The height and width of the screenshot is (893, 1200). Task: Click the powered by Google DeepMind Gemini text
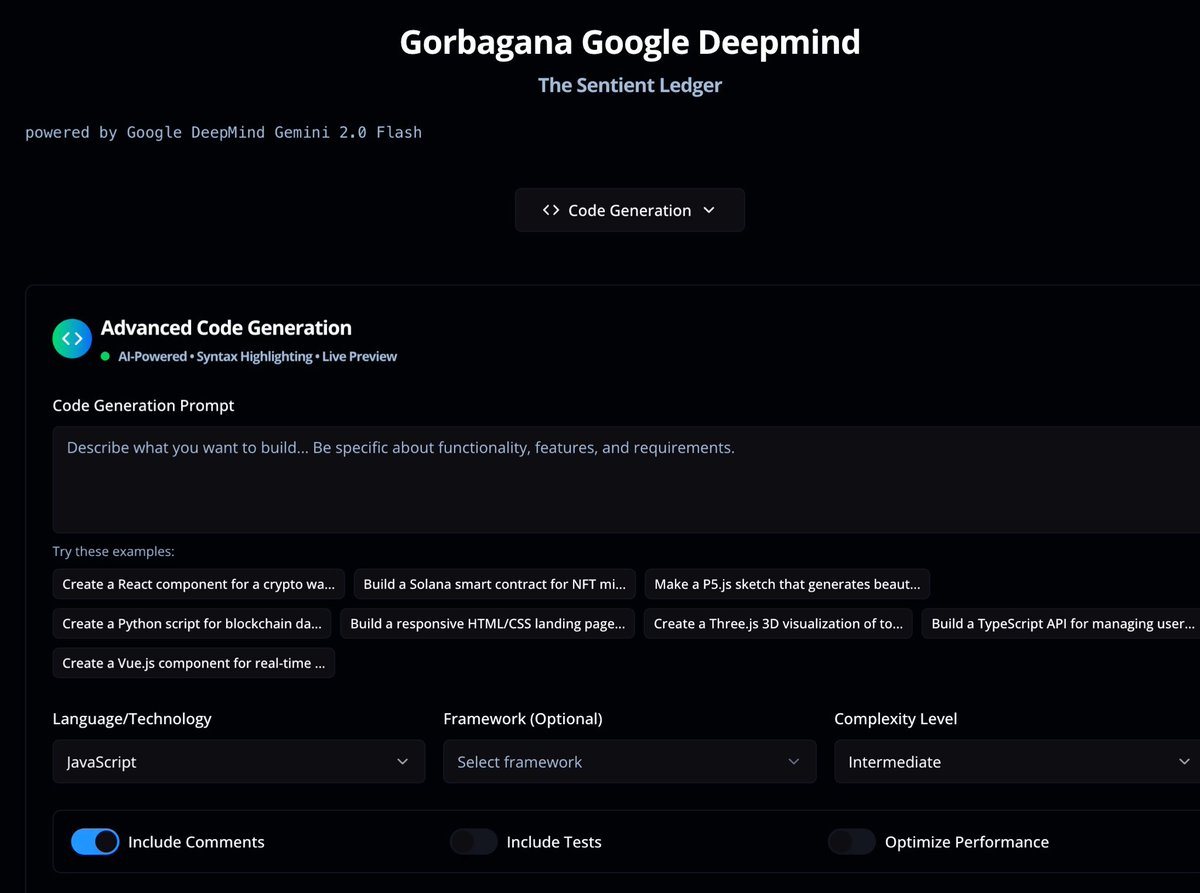(x=224, y=132)
